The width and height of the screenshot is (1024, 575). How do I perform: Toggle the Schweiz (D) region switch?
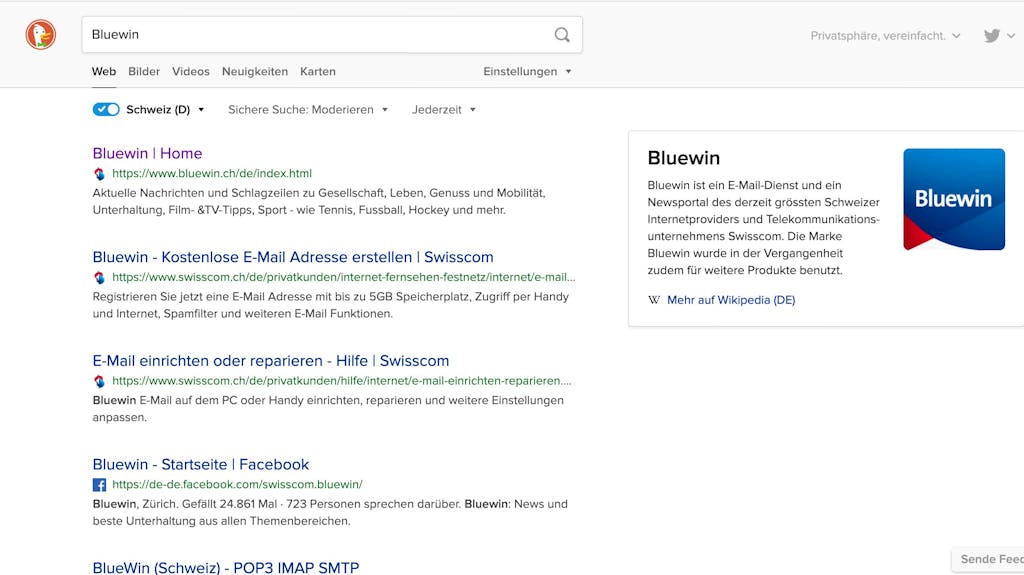pos(106,109)
